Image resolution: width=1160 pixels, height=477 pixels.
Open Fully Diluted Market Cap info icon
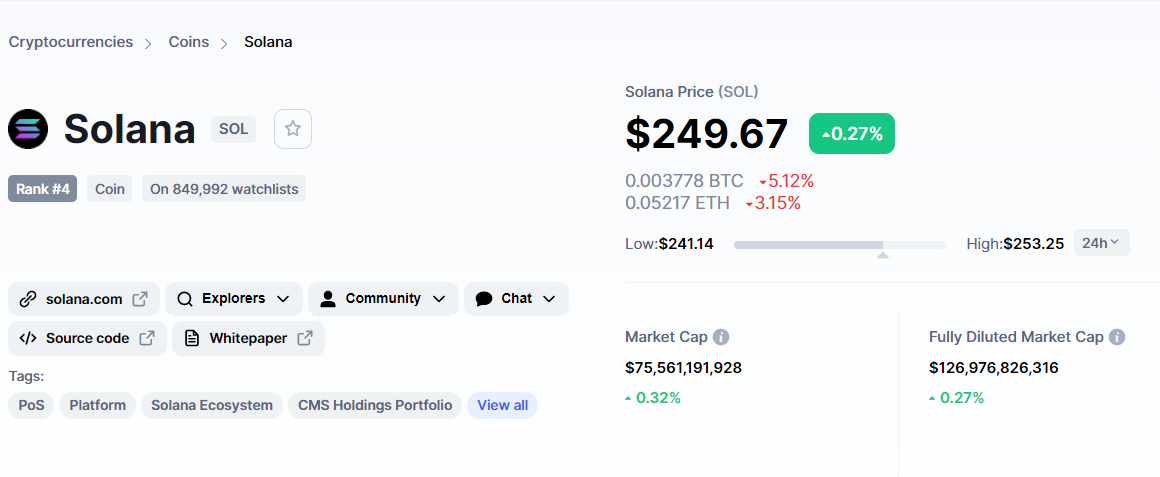[x=1117, y=337]
